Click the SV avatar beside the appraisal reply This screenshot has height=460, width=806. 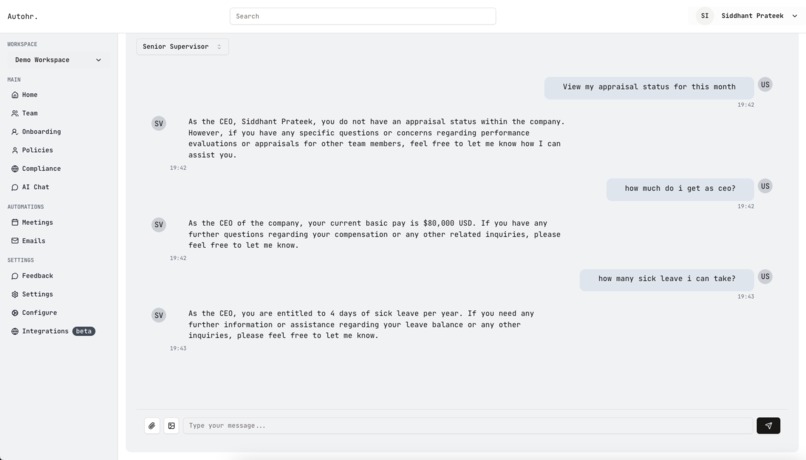point(159,123)
